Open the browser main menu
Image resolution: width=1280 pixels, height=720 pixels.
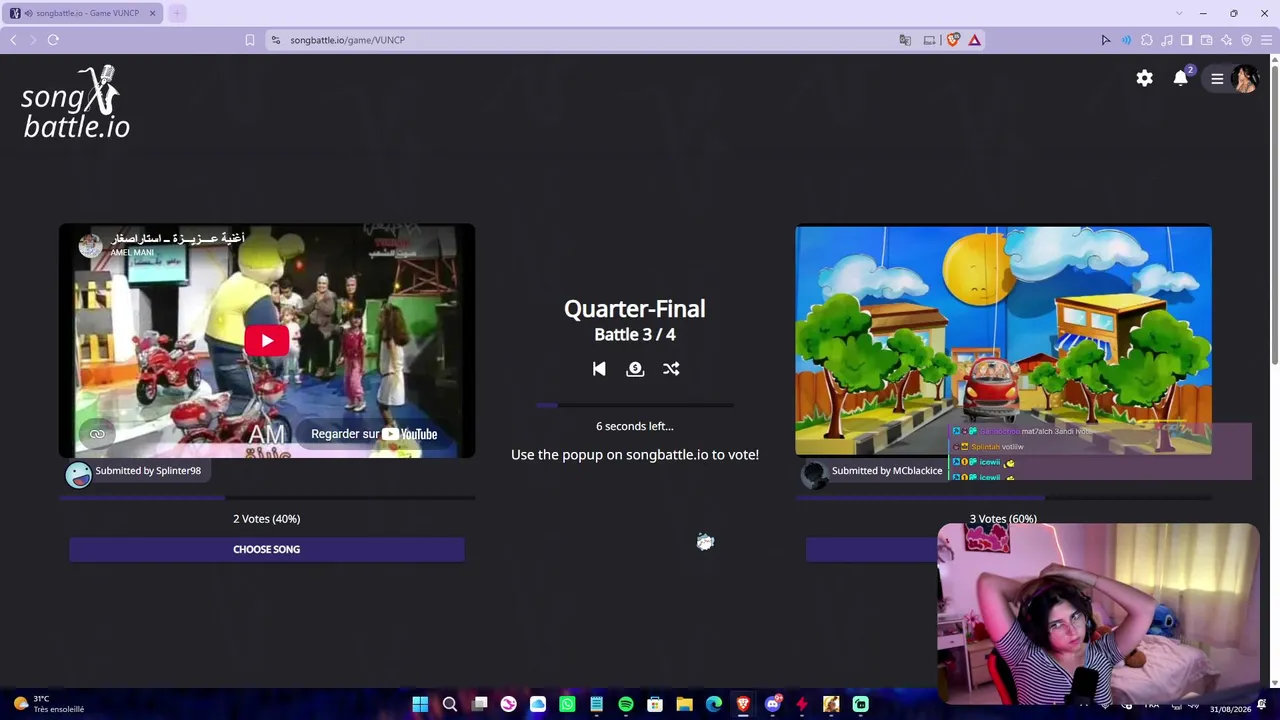[1266, 40]
